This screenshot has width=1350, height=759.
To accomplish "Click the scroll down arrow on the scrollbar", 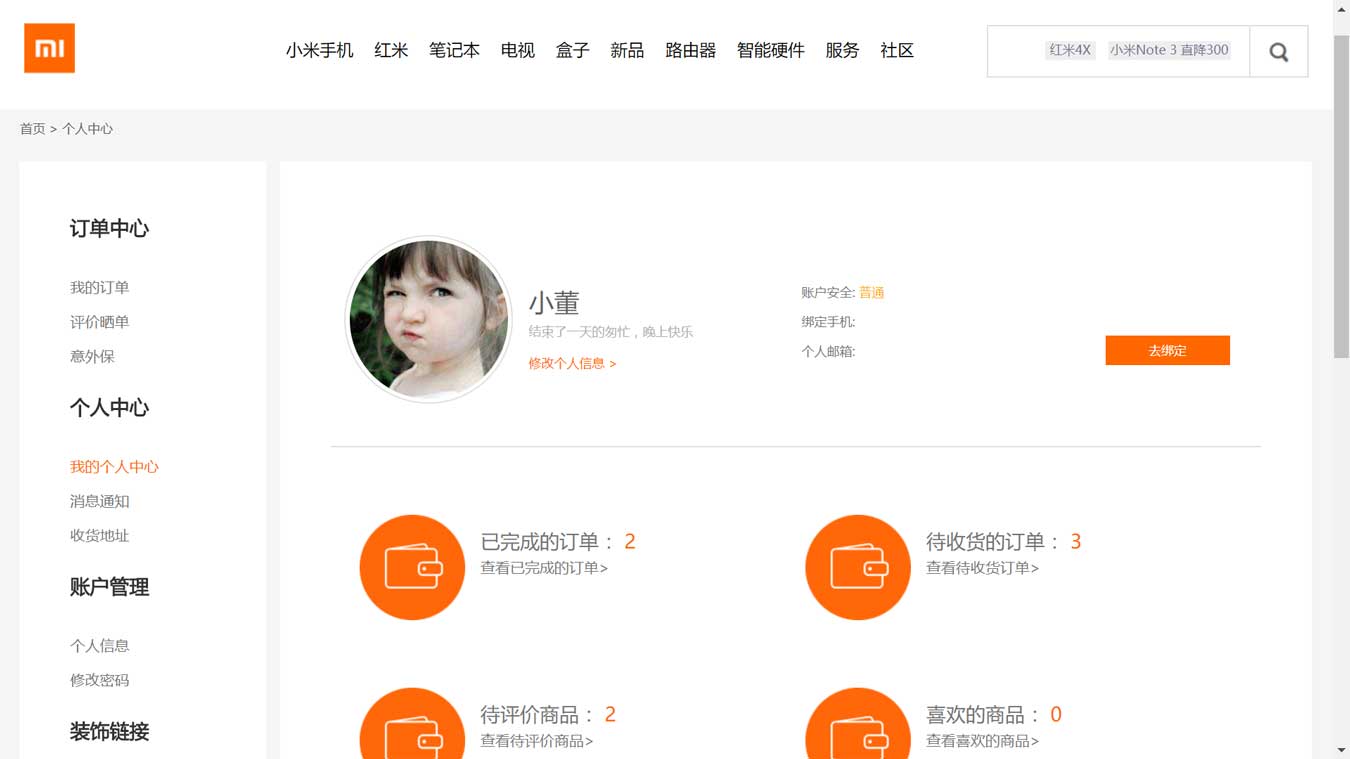I will [x=1341, y=749].
